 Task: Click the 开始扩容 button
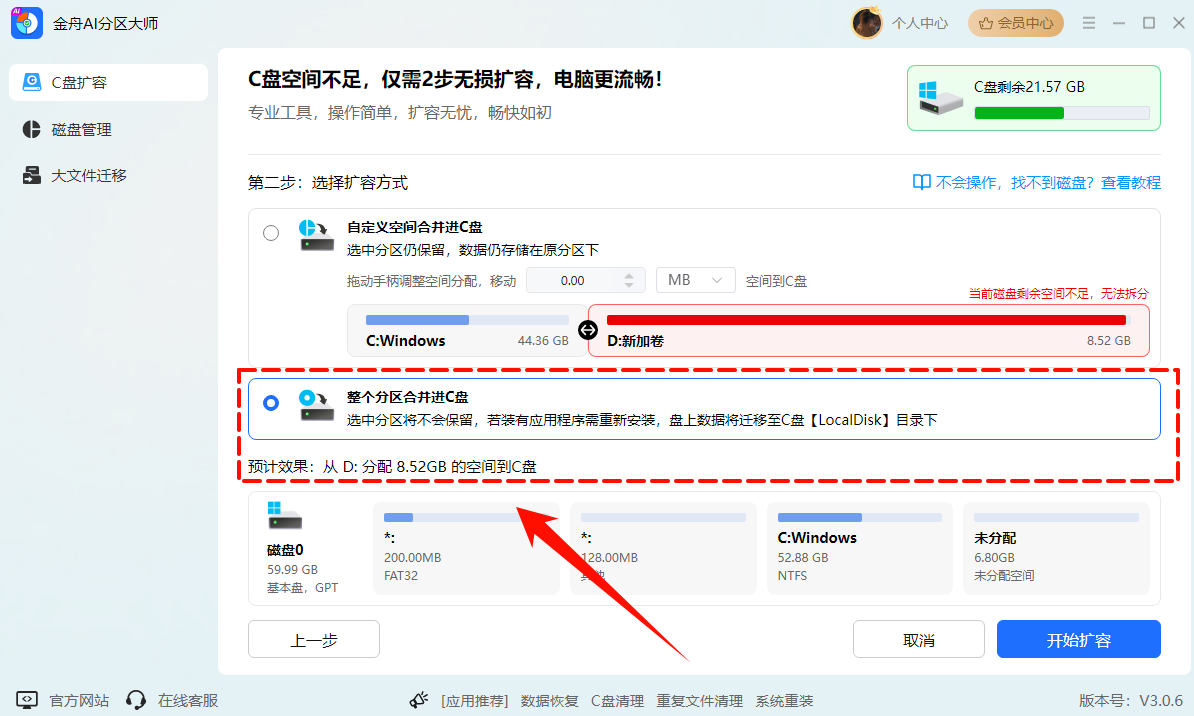1078,639
